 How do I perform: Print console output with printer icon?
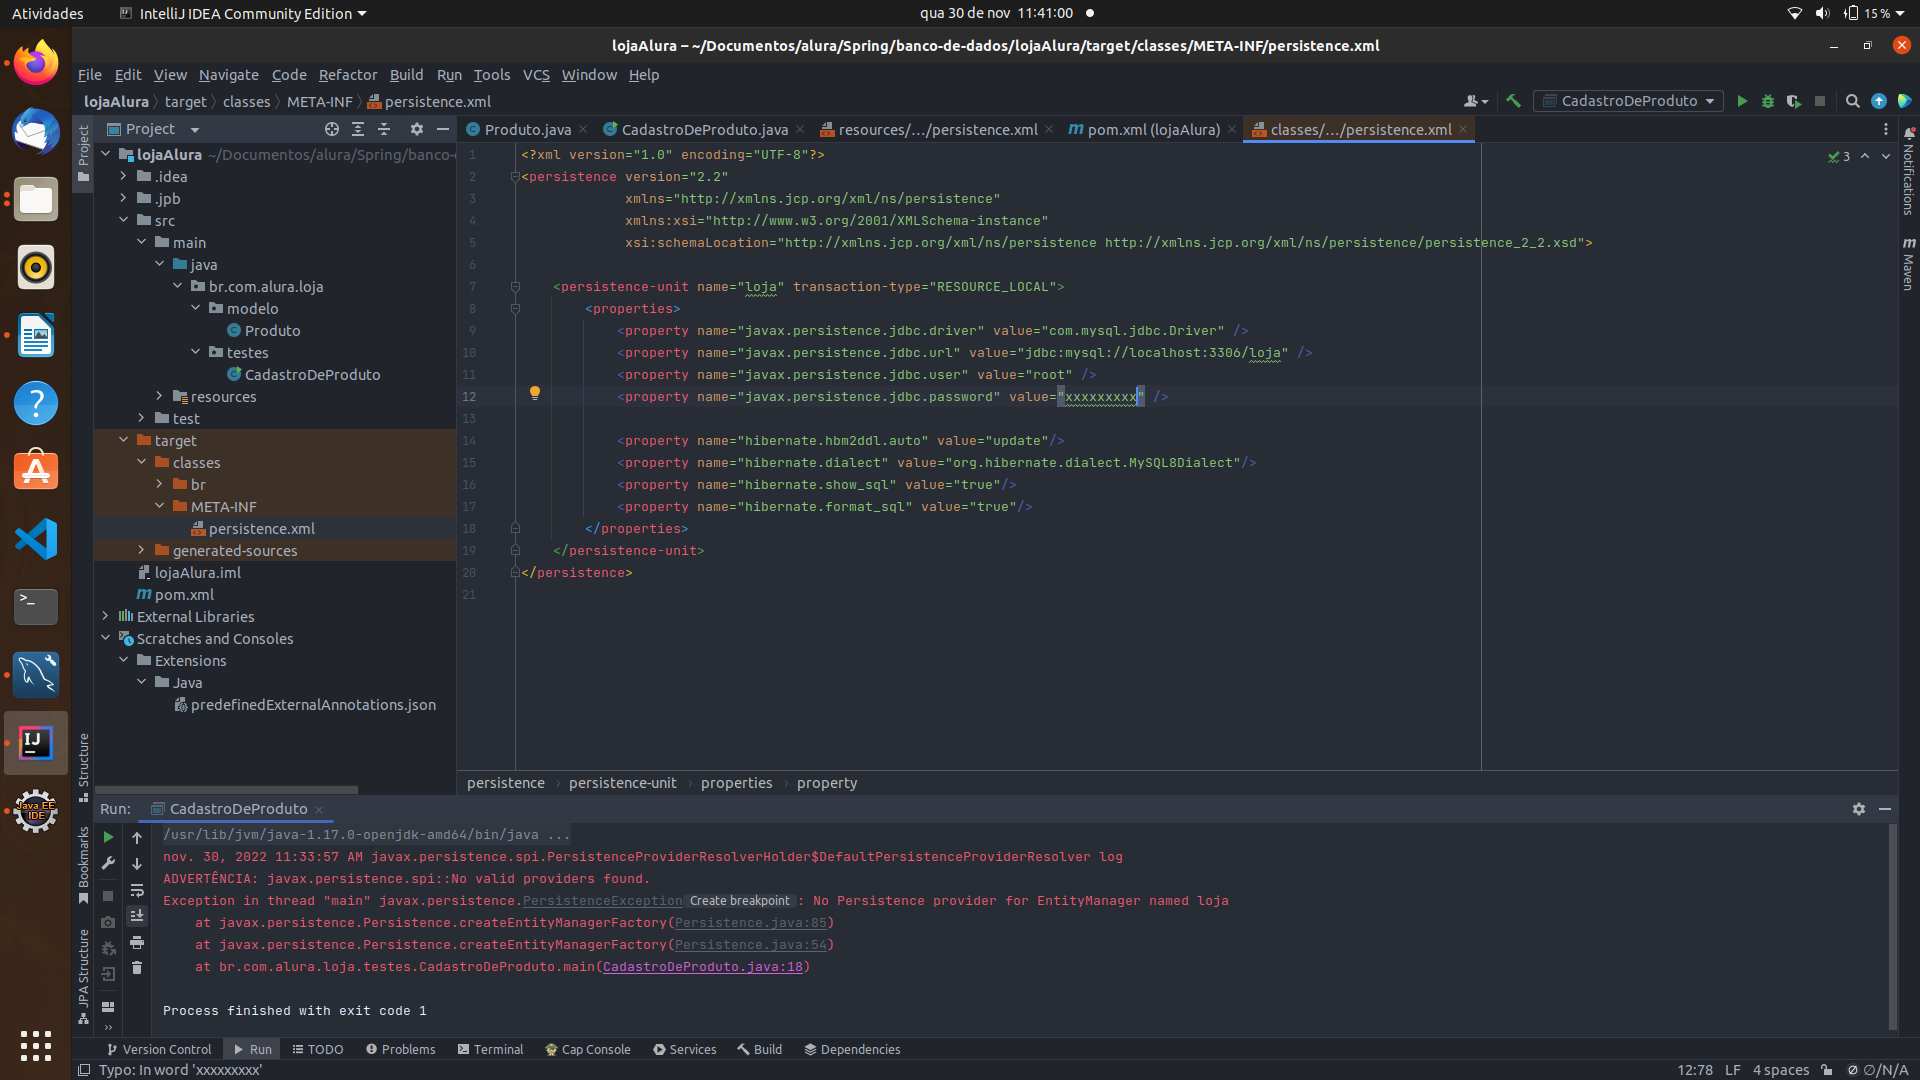137,942
